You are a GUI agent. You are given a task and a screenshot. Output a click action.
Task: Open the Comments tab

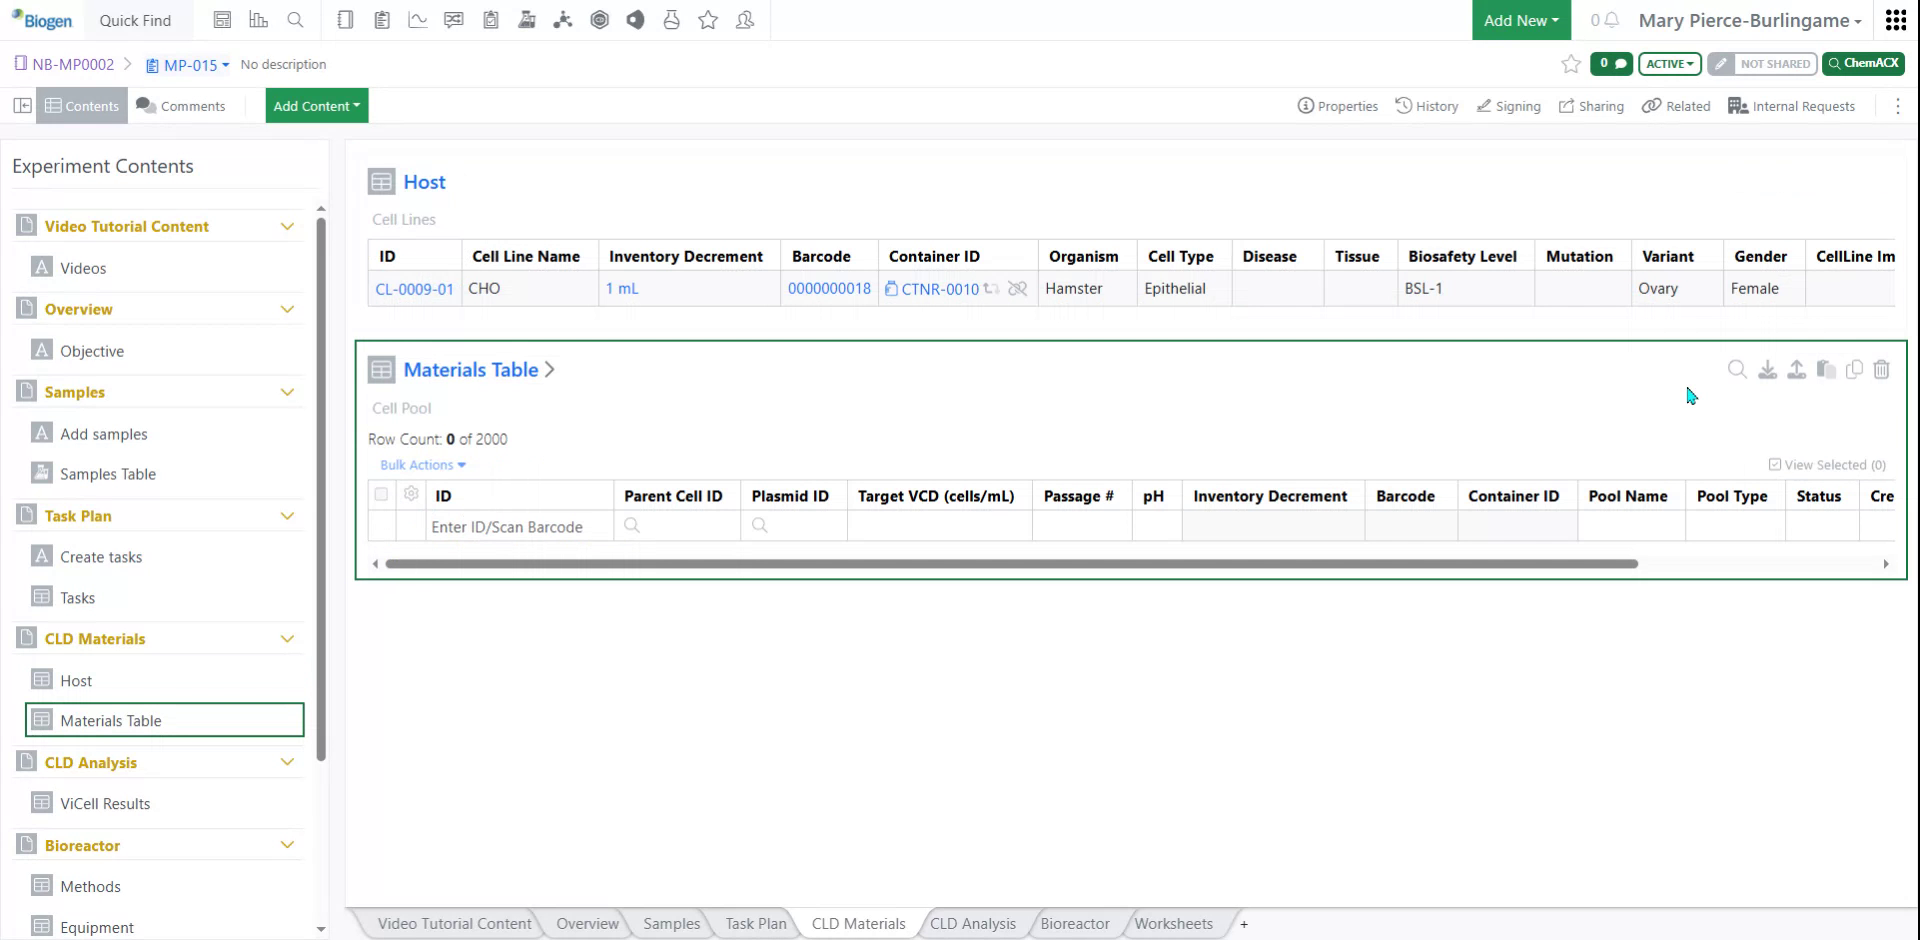181,105
